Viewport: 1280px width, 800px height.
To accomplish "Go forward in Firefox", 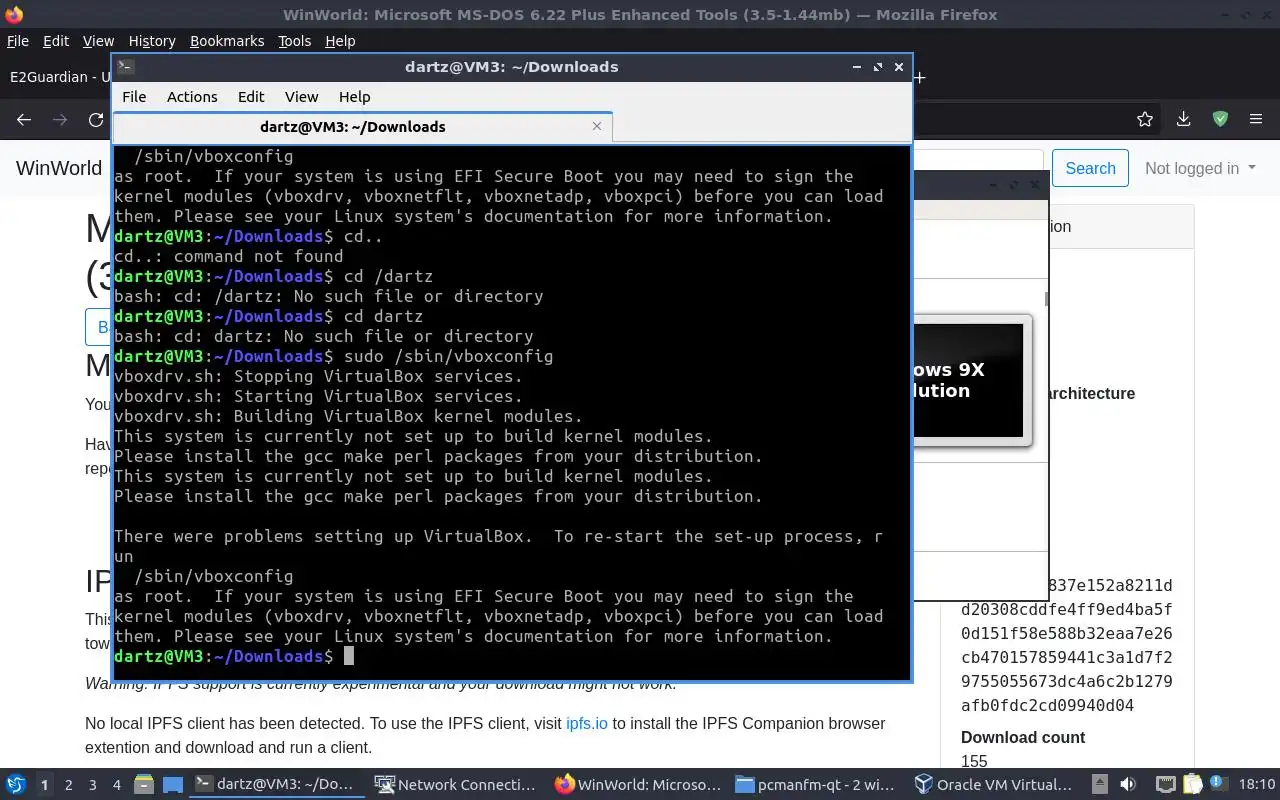I will [60, 120].
